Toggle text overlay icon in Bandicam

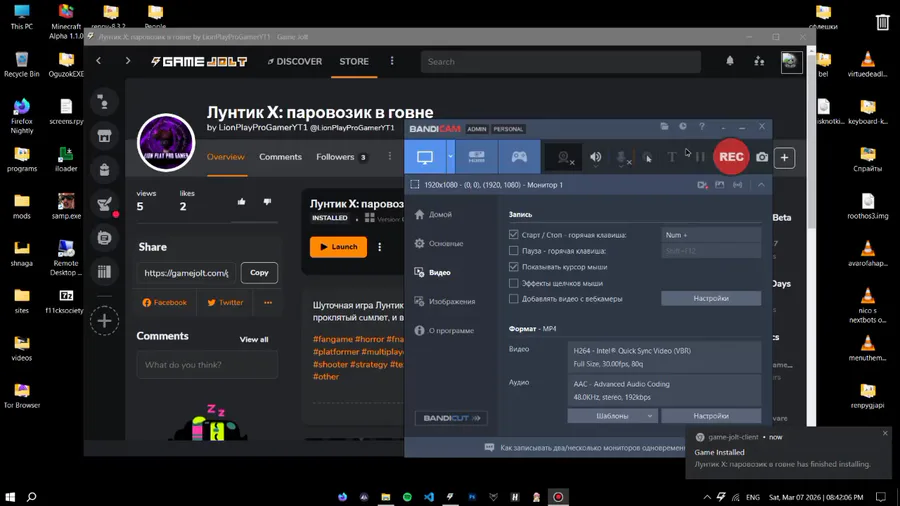[671, 157]
